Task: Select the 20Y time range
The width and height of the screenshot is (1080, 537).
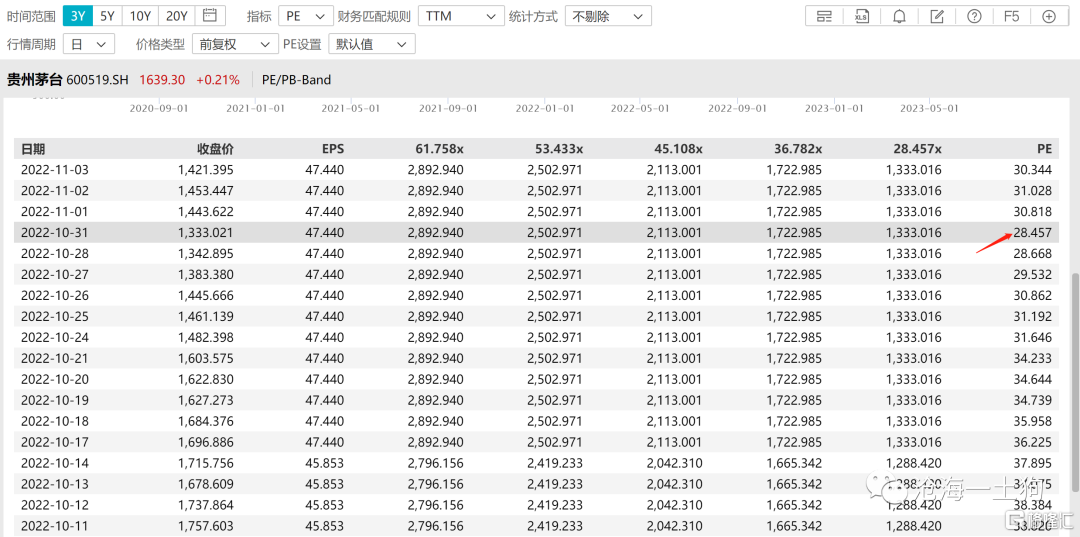Action: (176, 15)
